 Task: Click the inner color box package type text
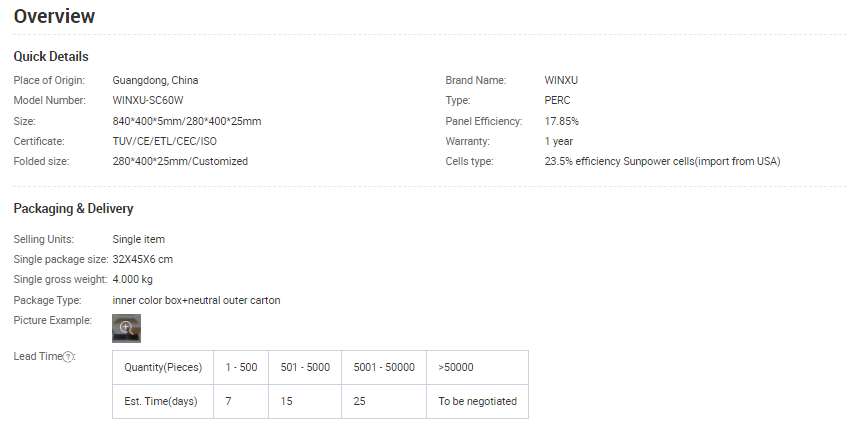(x=196, y=300)
